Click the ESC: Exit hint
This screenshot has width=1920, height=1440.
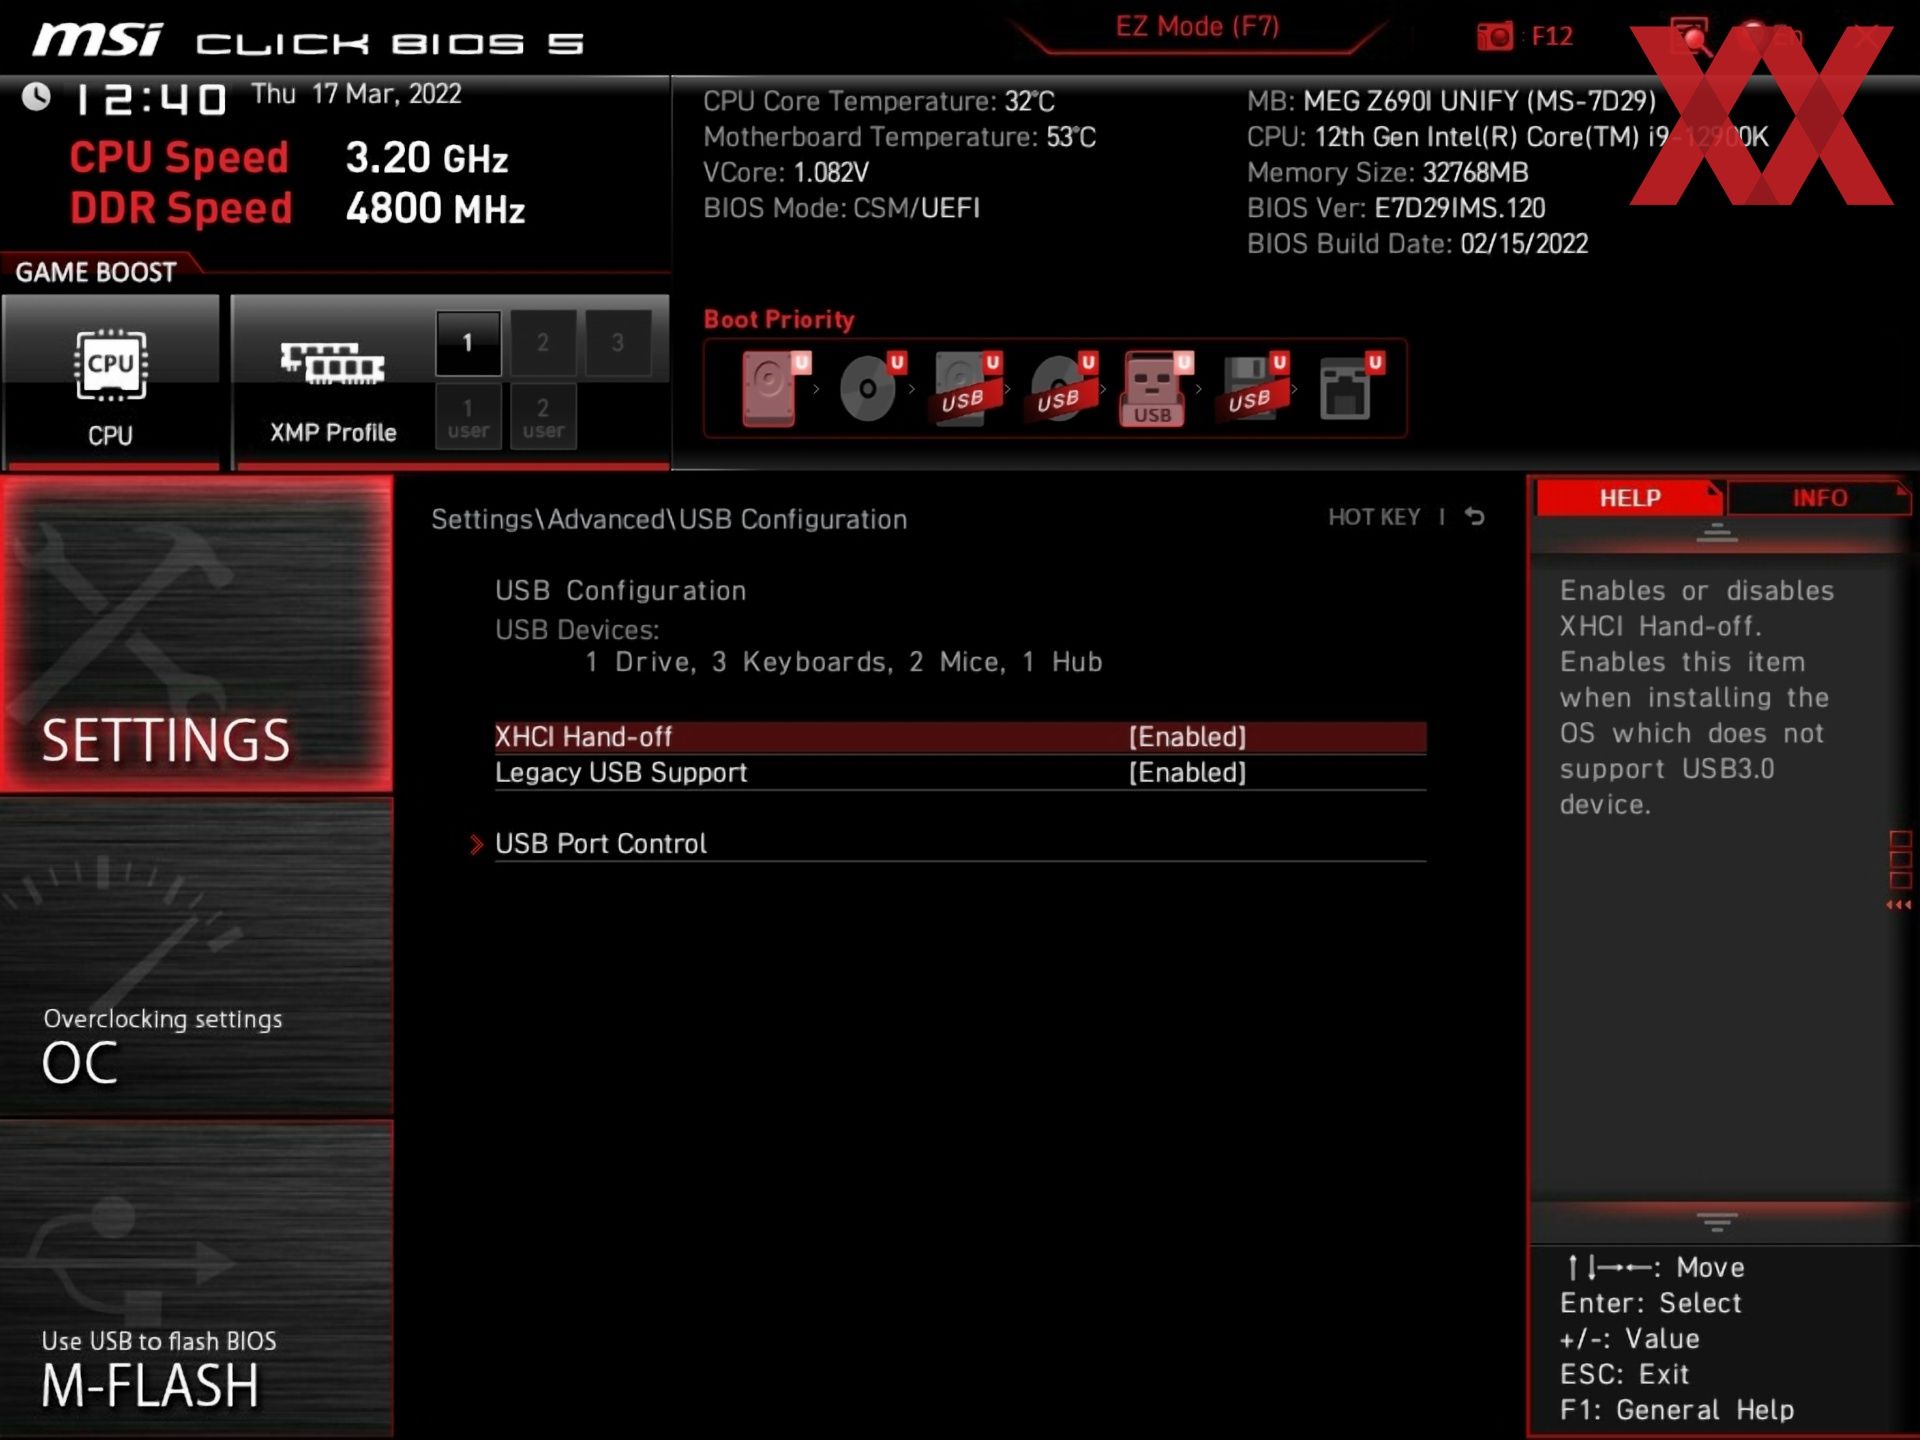(1624, 1374)
